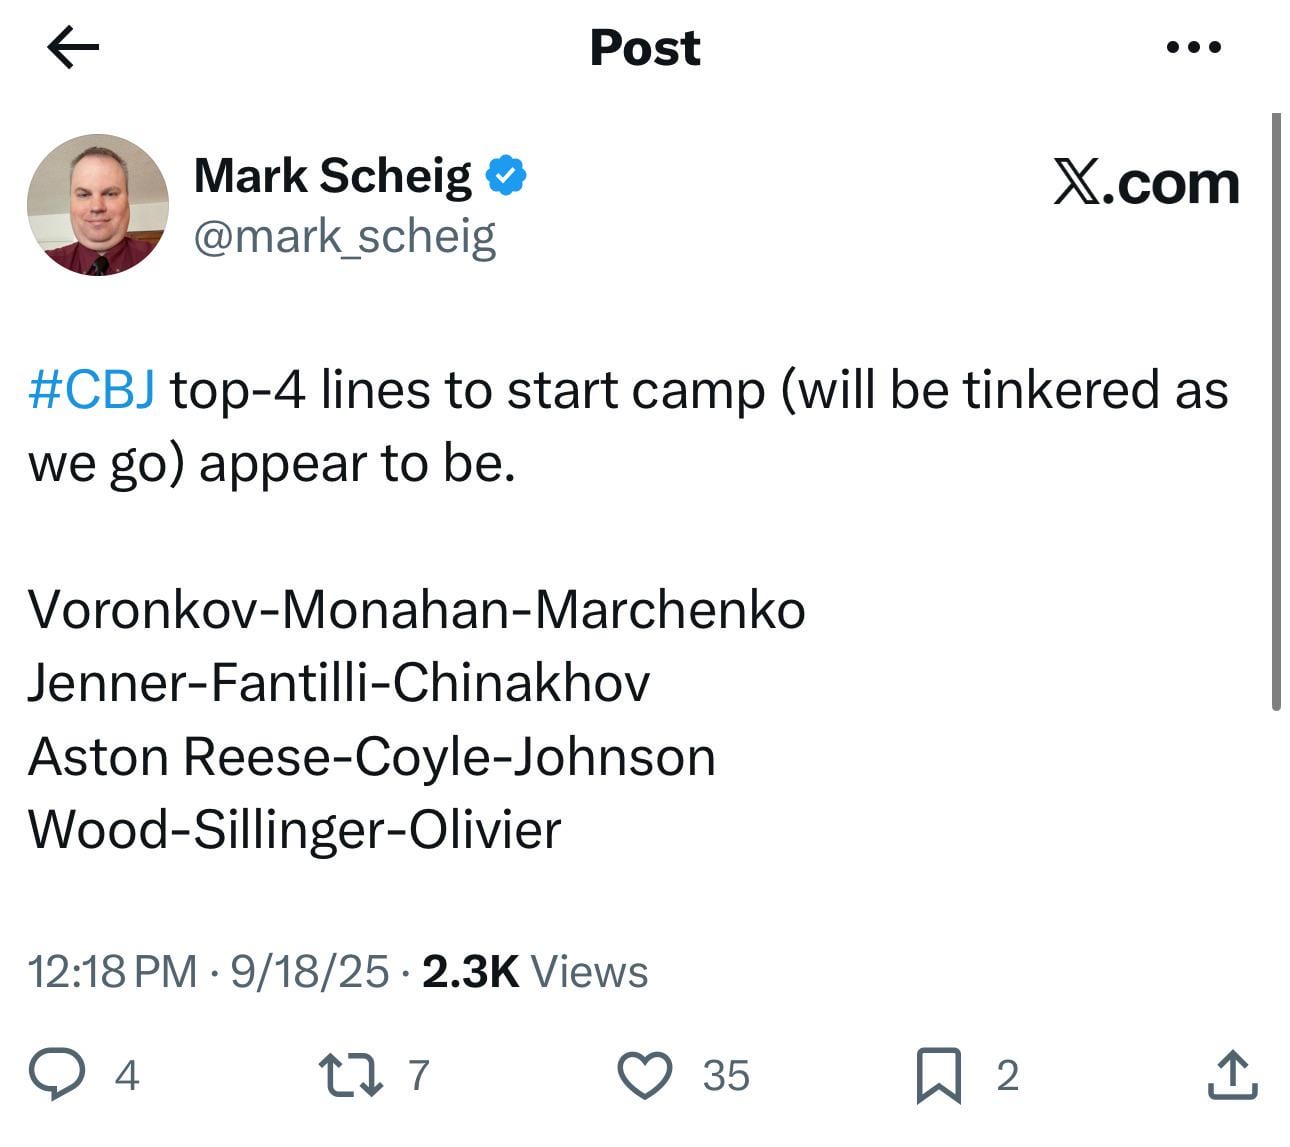Open the three-dot more options menu
The image size is (1290, 1147).
[x=1193, y=47]
